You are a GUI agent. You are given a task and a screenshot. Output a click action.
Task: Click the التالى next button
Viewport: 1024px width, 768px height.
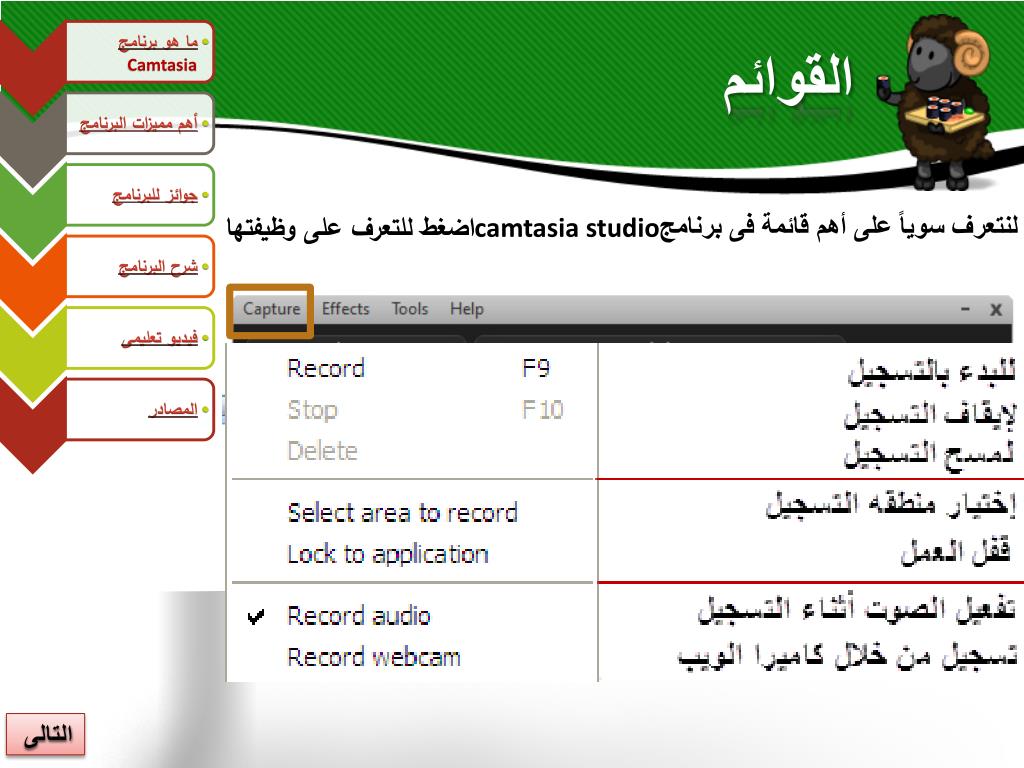pyautogui.click(x=46, y=735)
